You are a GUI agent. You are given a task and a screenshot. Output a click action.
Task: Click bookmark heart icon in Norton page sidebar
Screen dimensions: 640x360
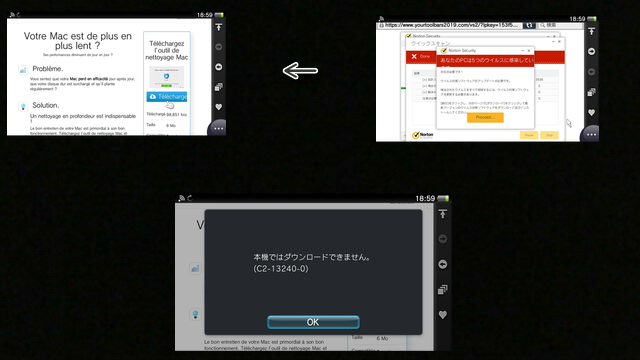[x=591, y=112]
